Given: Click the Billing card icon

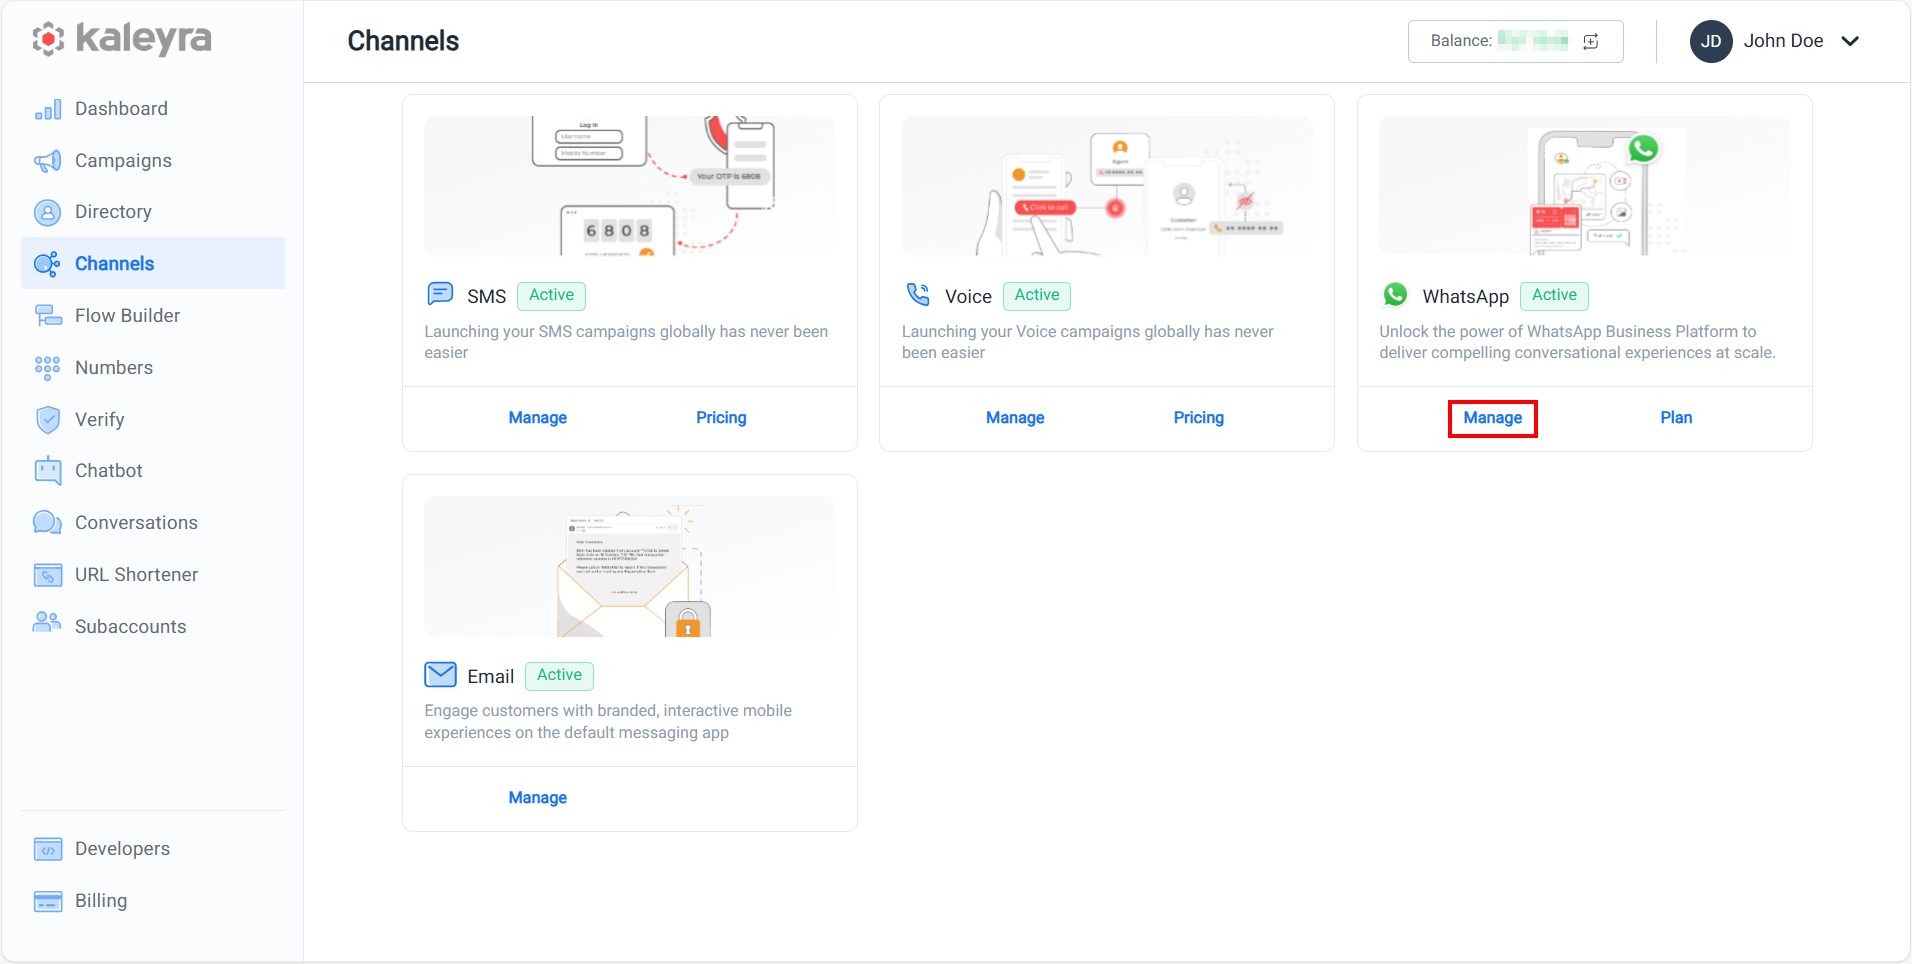Looking at the screenshot, I should [48, 901].
